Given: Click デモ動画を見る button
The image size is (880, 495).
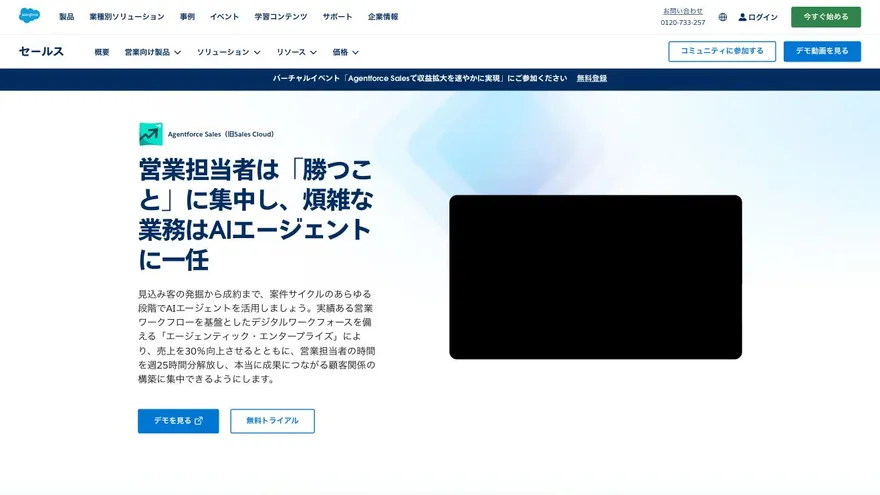Looking at the screenshot, I should click(822, 51).
